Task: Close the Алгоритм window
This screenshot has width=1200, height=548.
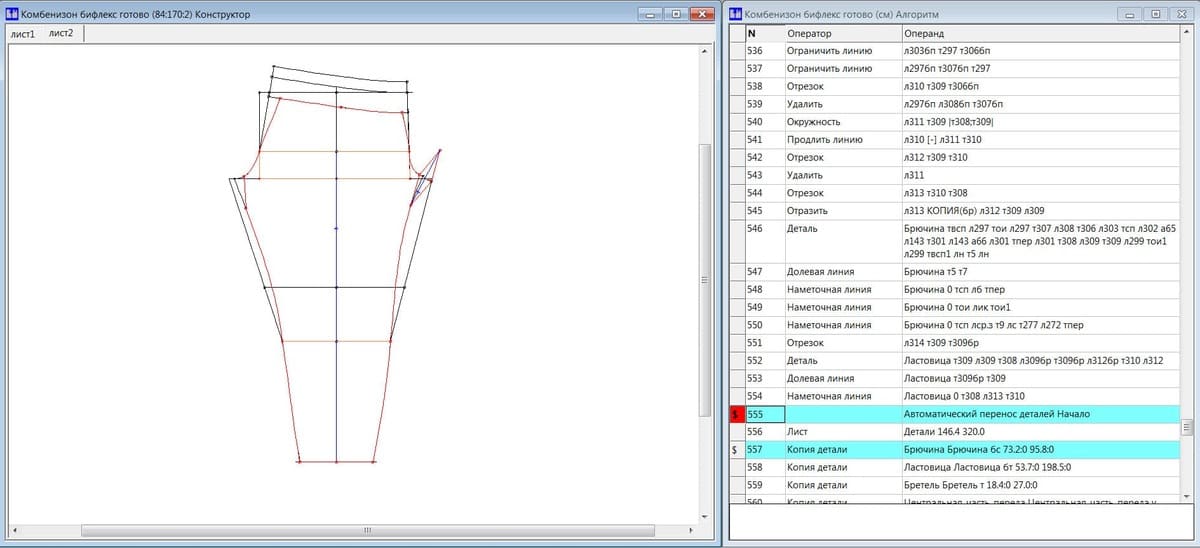Action: pyautogui.click(x=1183, y=14)
